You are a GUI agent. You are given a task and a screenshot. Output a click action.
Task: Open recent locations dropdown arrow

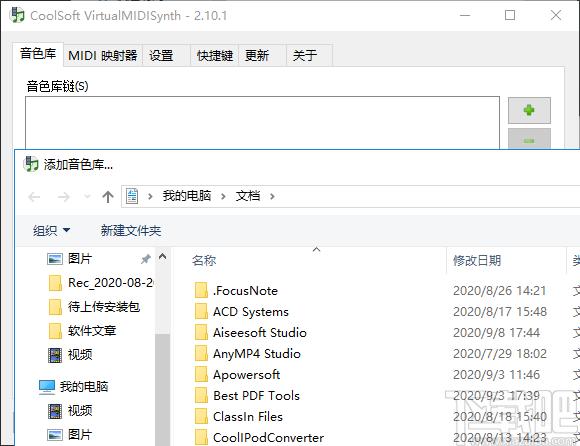pyautogui.click(x=87, y=197)
